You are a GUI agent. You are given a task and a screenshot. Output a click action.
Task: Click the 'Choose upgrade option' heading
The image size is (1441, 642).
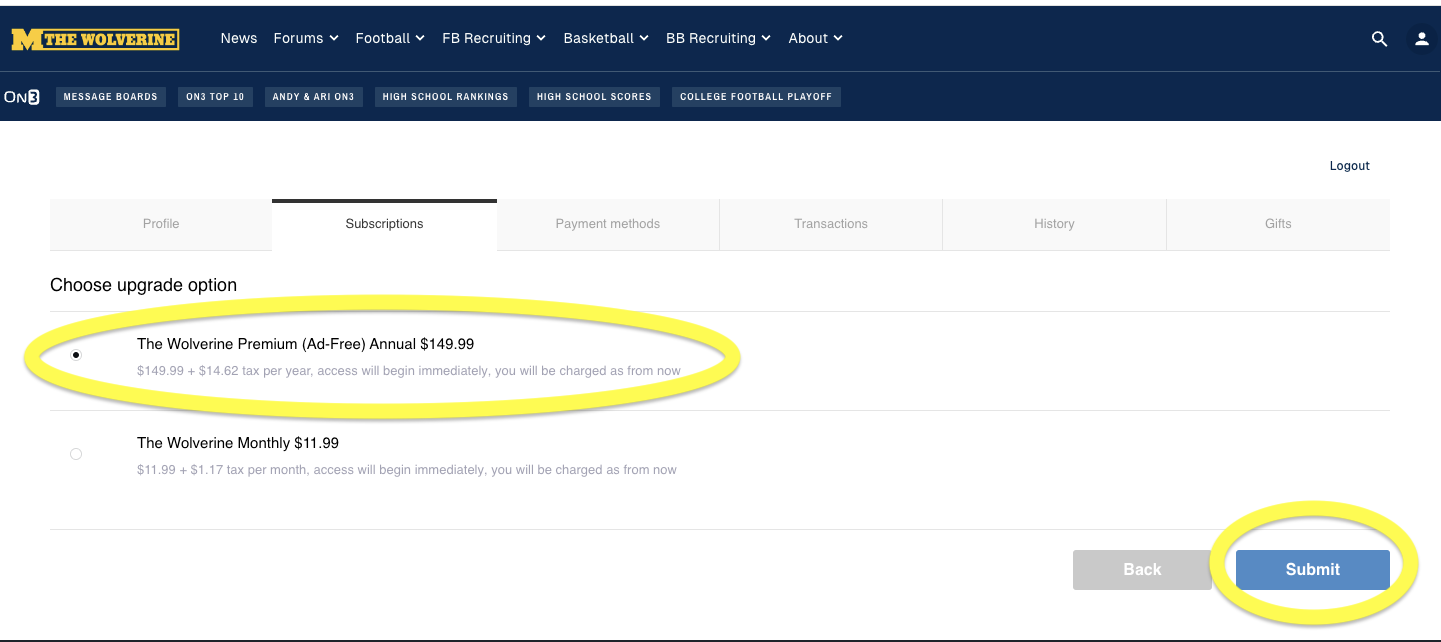pyautogui.click(x=143, y=285)
